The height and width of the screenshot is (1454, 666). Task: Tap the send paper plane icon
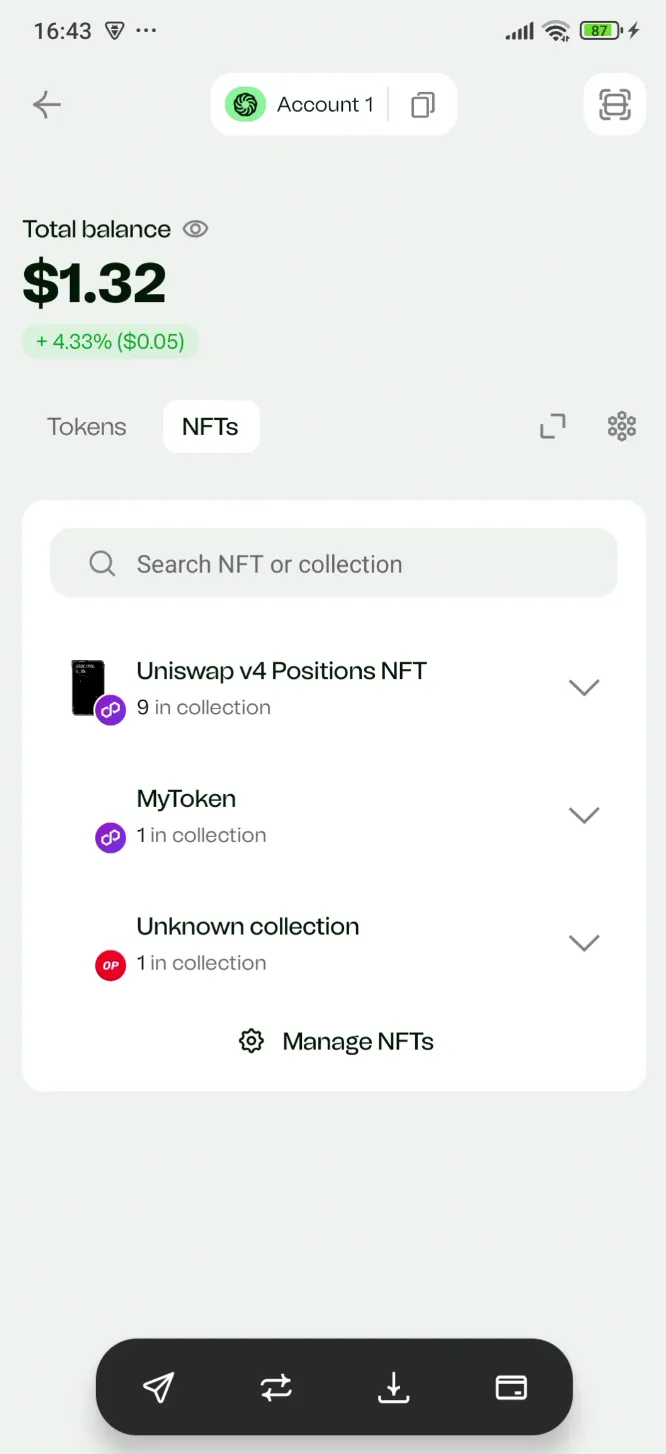pyautogui.click(x=159, y=1387)
